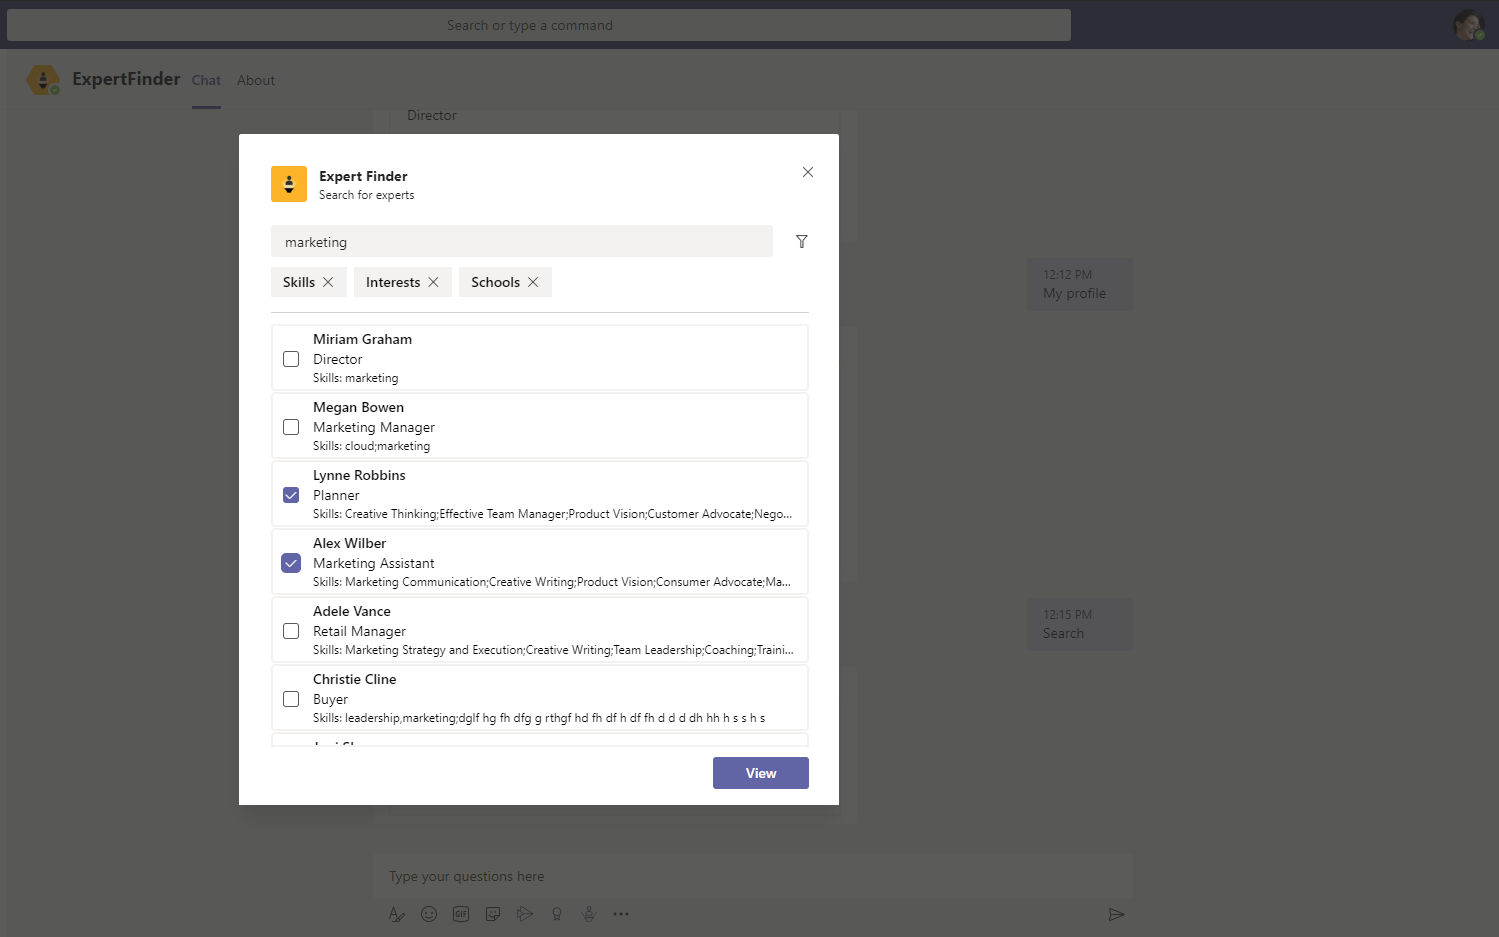This screenshot has width=1499, height=937.
Task: Remove the Interests filter tag
Action: point(433,282)
